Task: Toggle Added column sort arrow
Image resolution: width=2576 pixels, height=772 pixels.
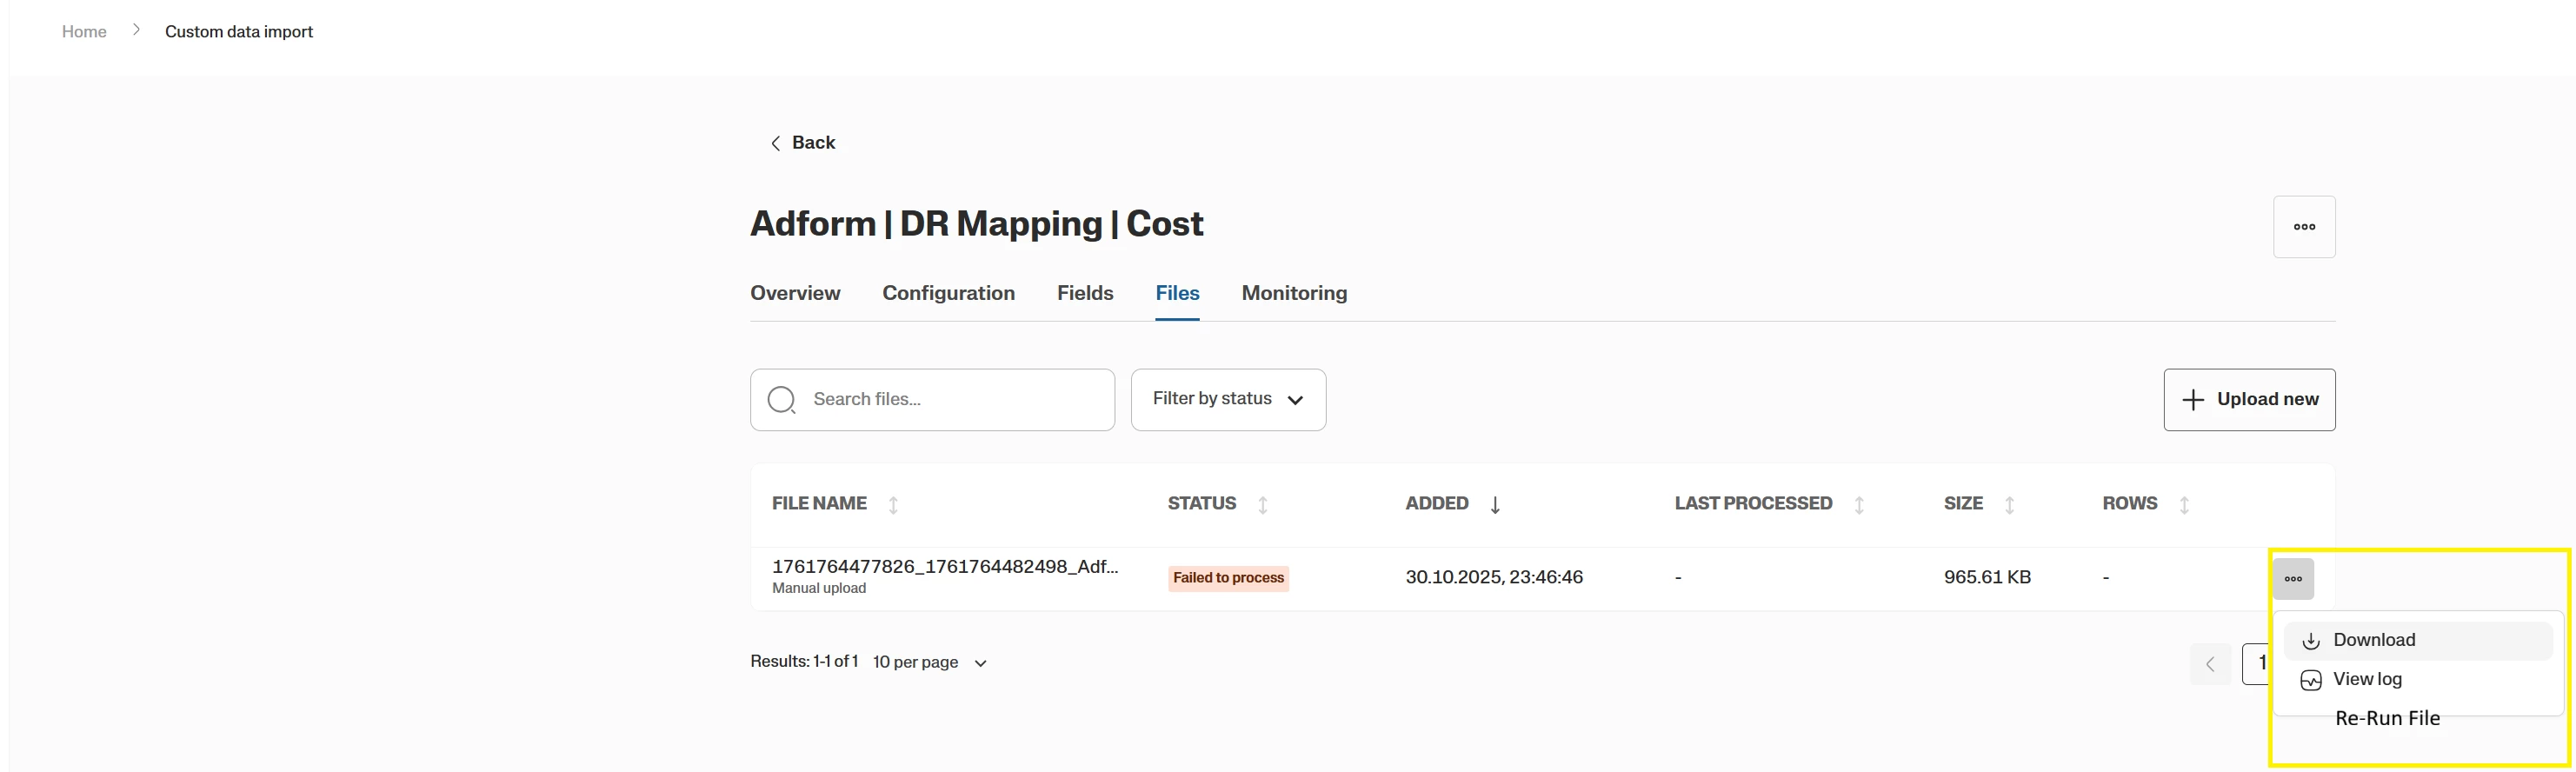Action: pos(1495,505)
